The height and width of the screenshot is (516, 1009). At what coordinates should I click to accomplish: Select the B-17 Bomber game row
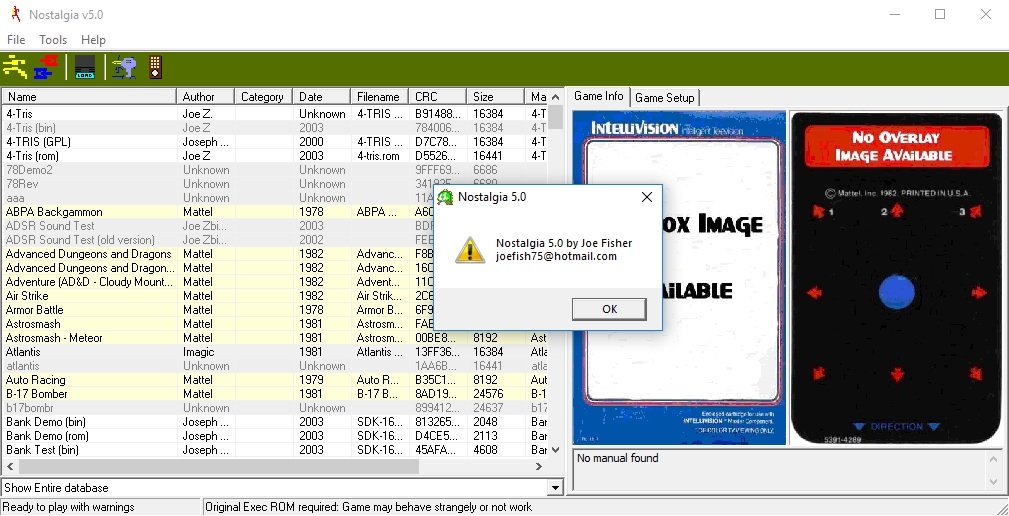pyautogui.click(x=275, y=394)
